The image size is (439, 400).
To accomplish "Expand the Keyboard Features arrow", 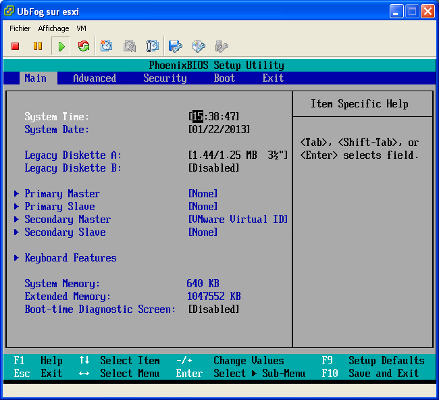I will click(x=16, y=258).
